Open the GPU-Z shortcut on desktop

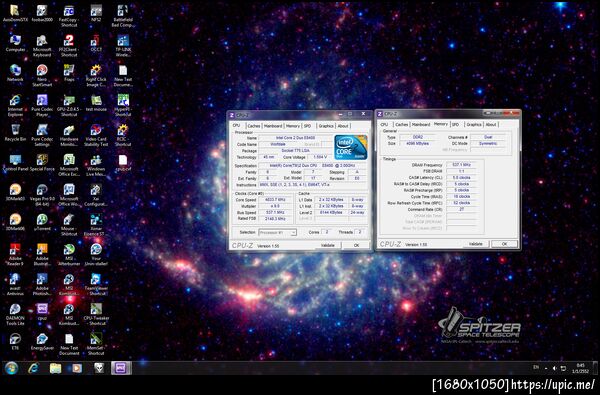[69, 105]
